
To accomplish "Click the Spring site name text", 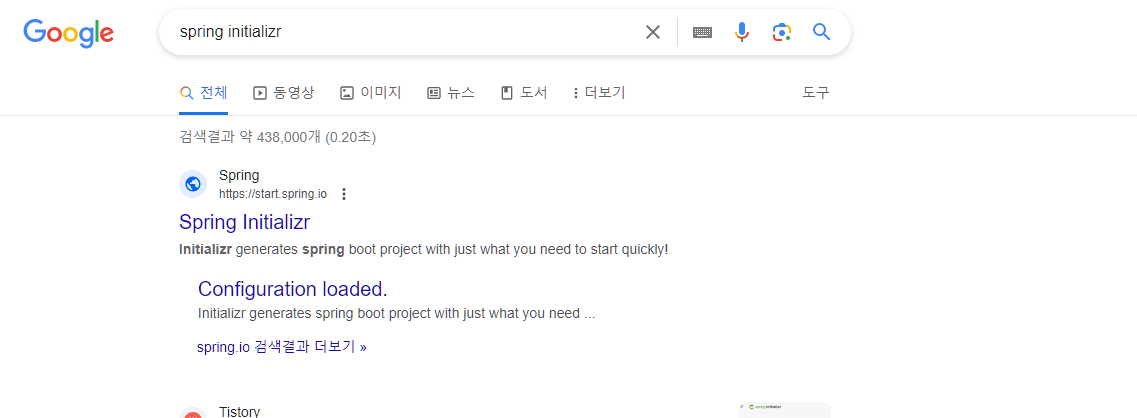I will 239,176.
